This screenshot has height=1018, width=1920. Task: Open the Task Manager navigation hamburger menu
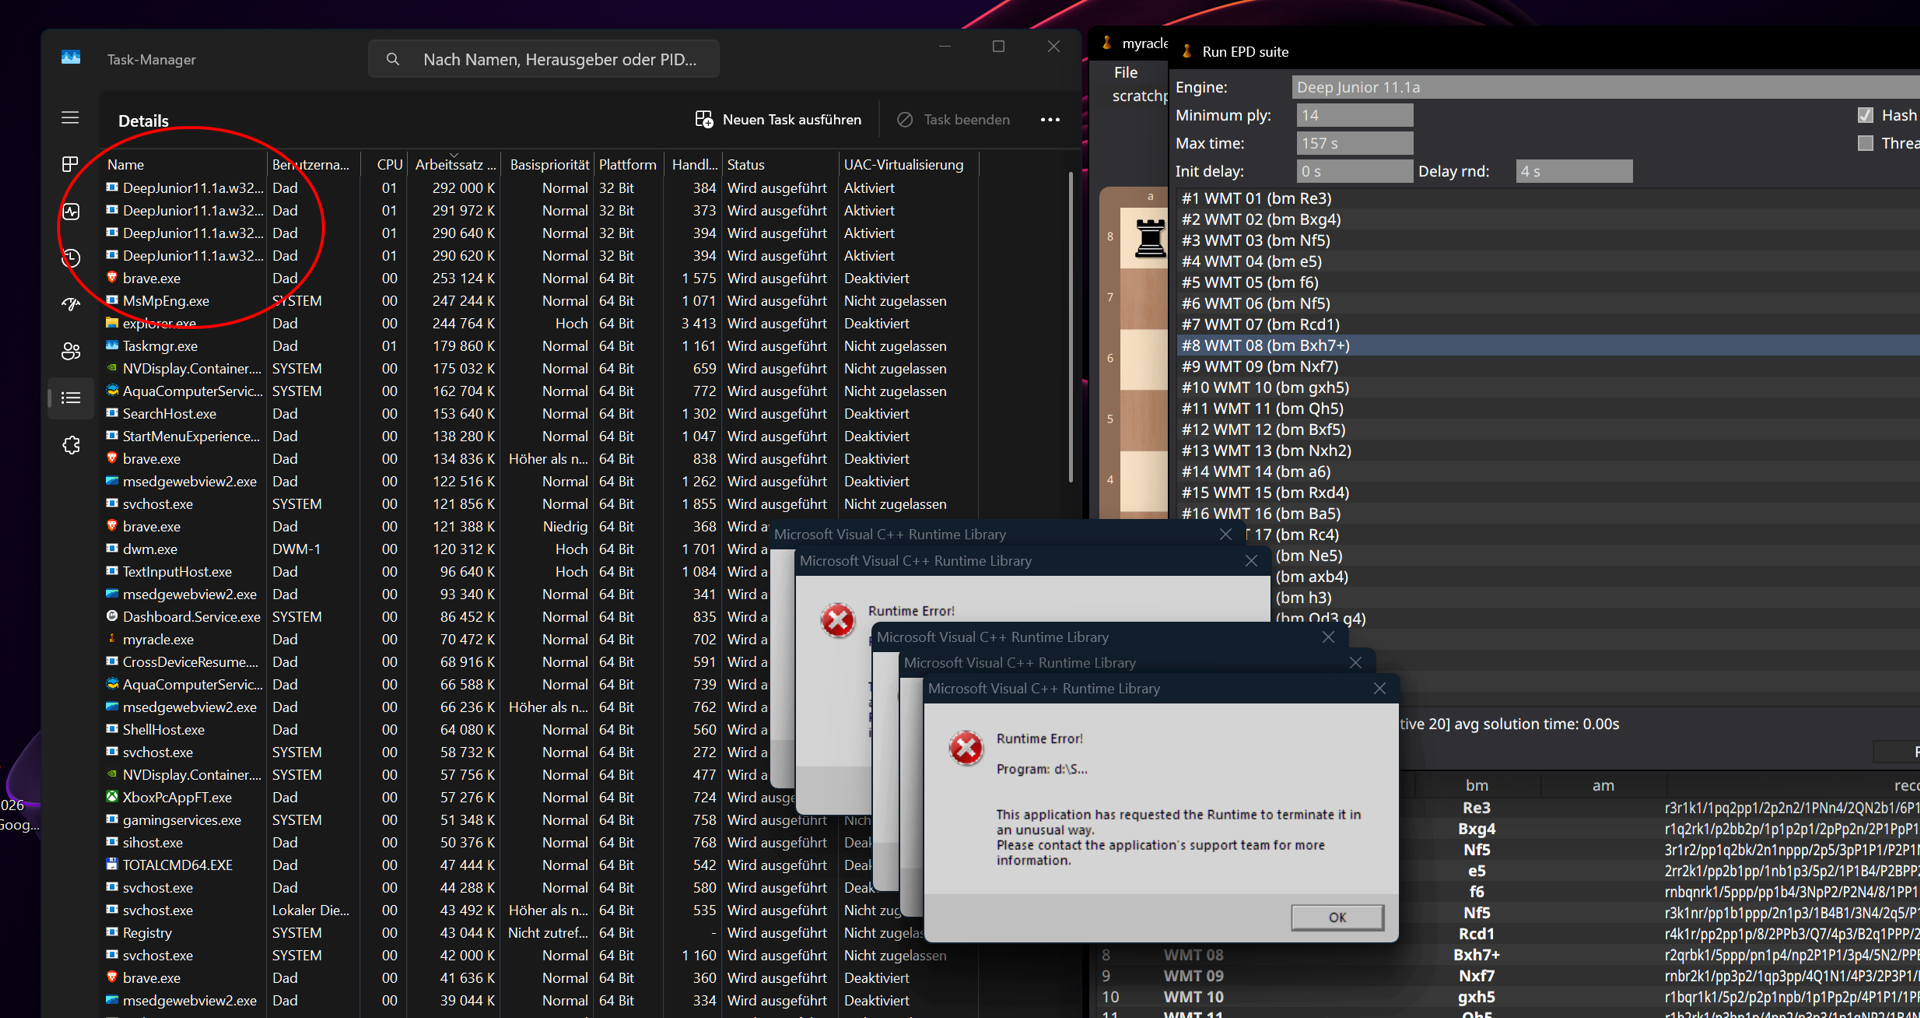coord(70,118)
